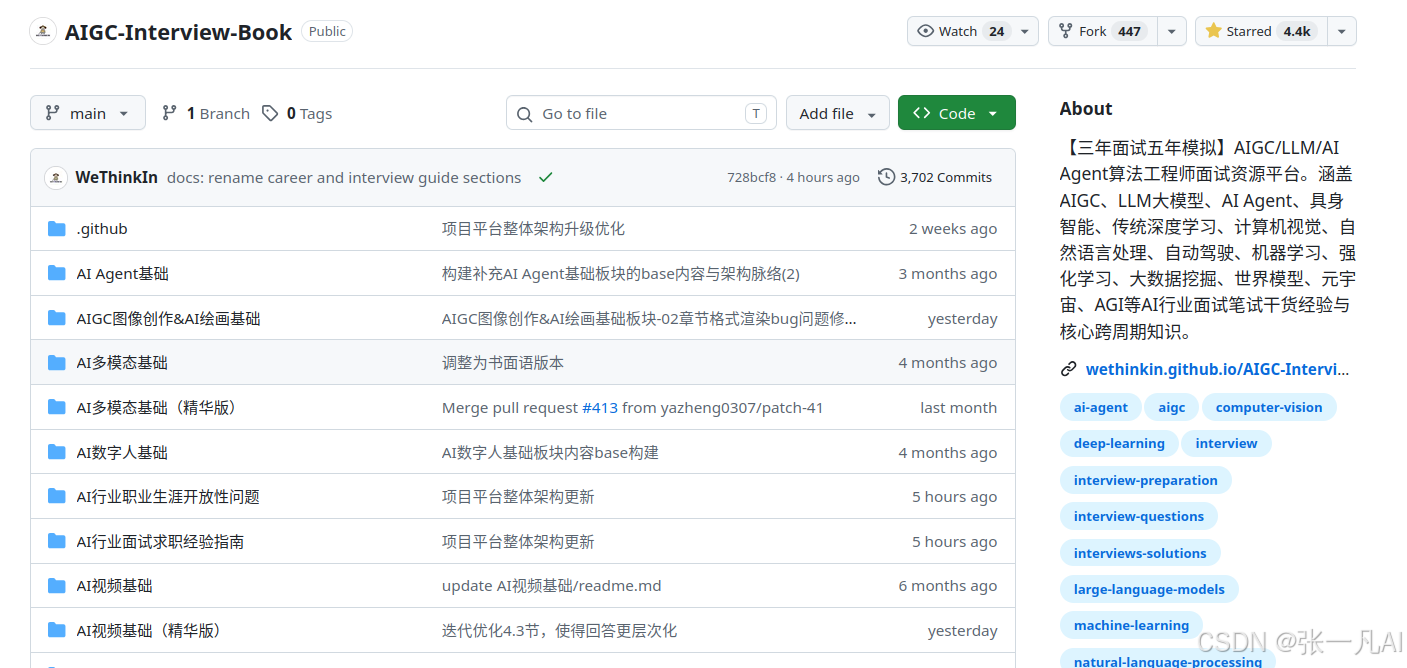
Task: Open the WeThinkIn author link
Action: pyautogui.click(x=116, y=177)
